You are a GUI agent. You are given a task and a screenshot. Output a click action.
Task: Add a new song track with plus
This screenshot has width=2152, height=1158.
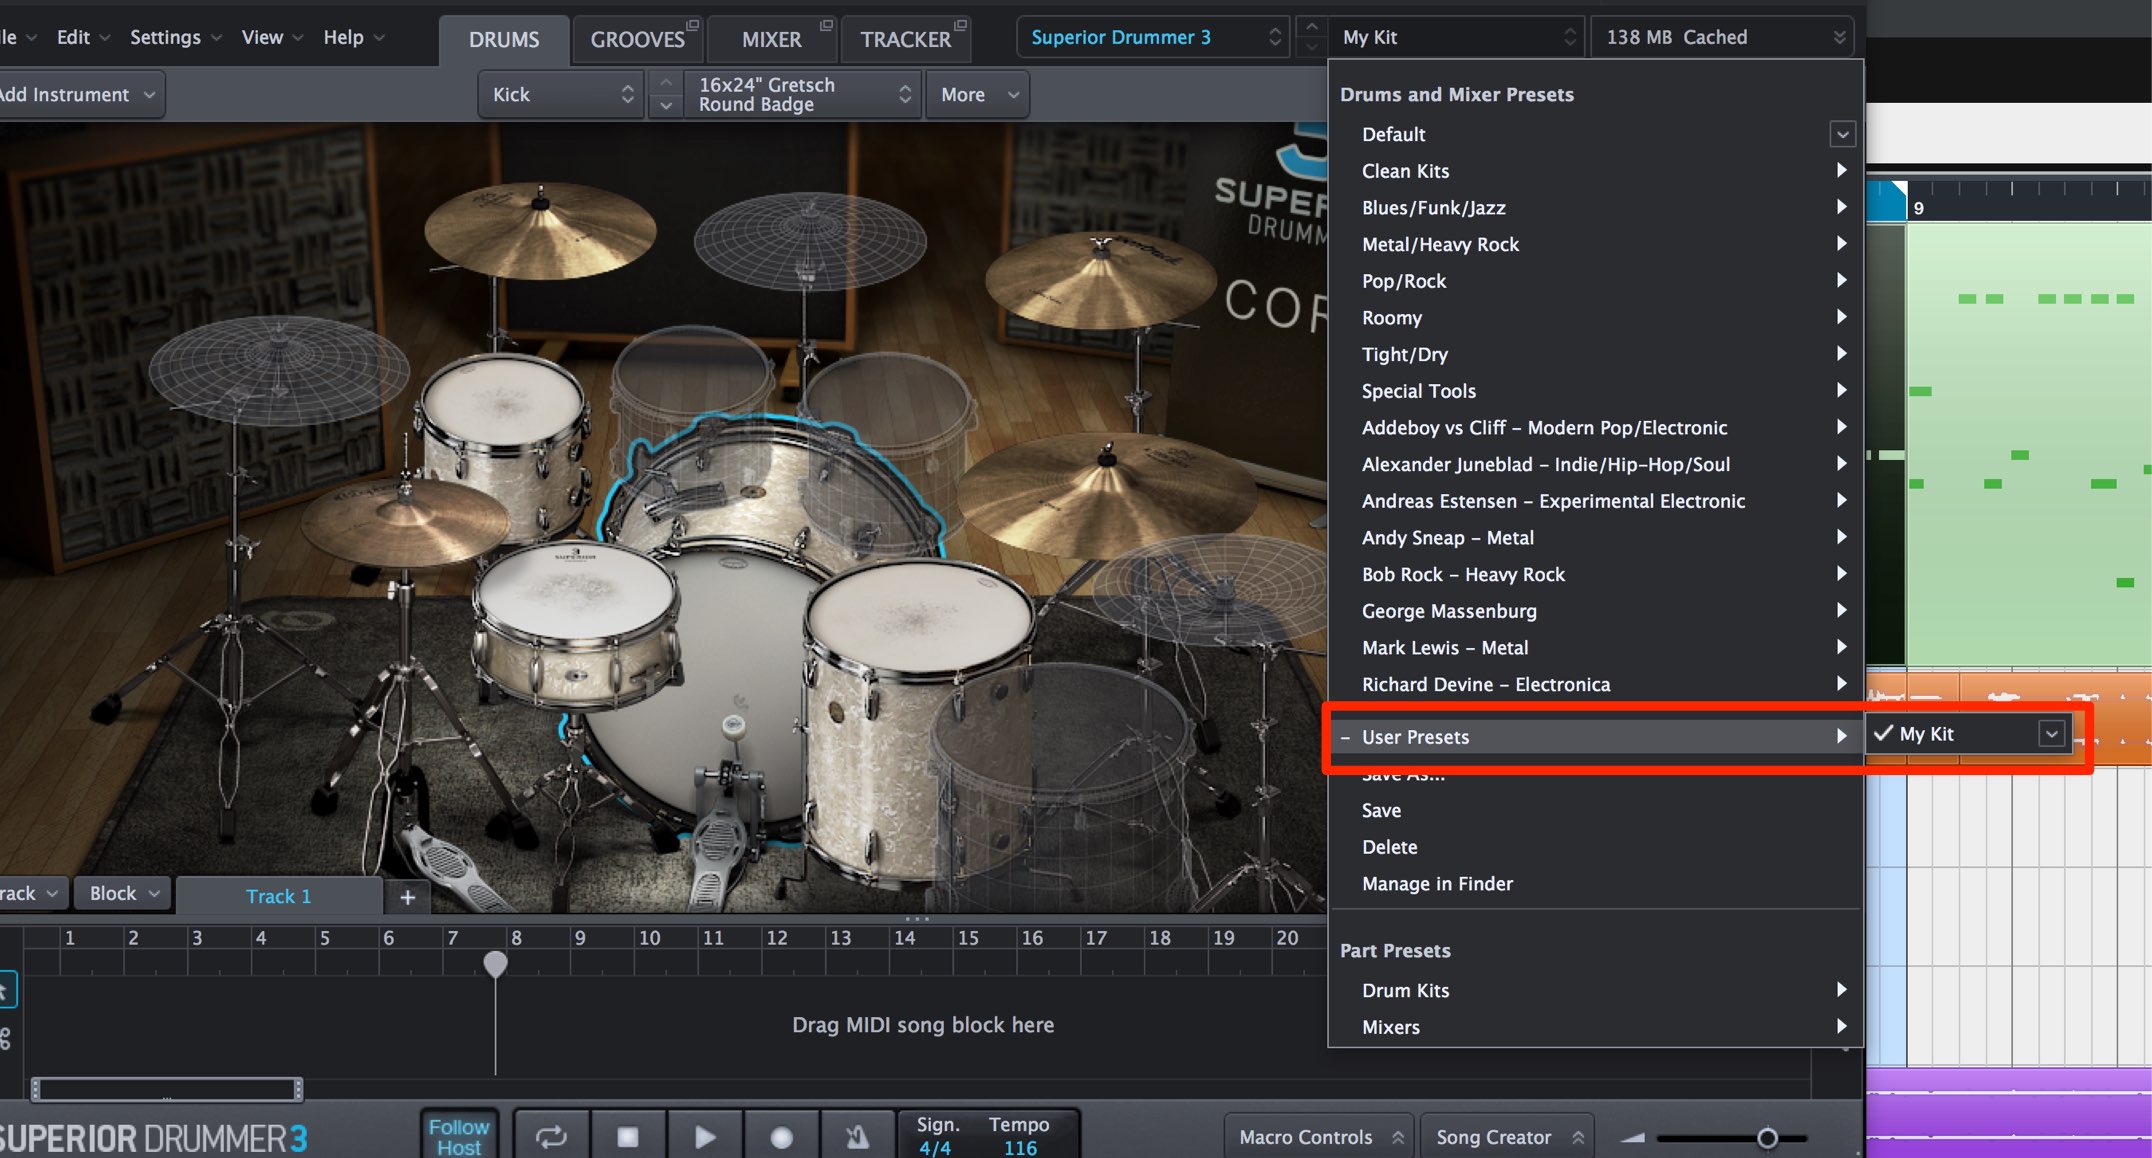[x=408, y=897]
